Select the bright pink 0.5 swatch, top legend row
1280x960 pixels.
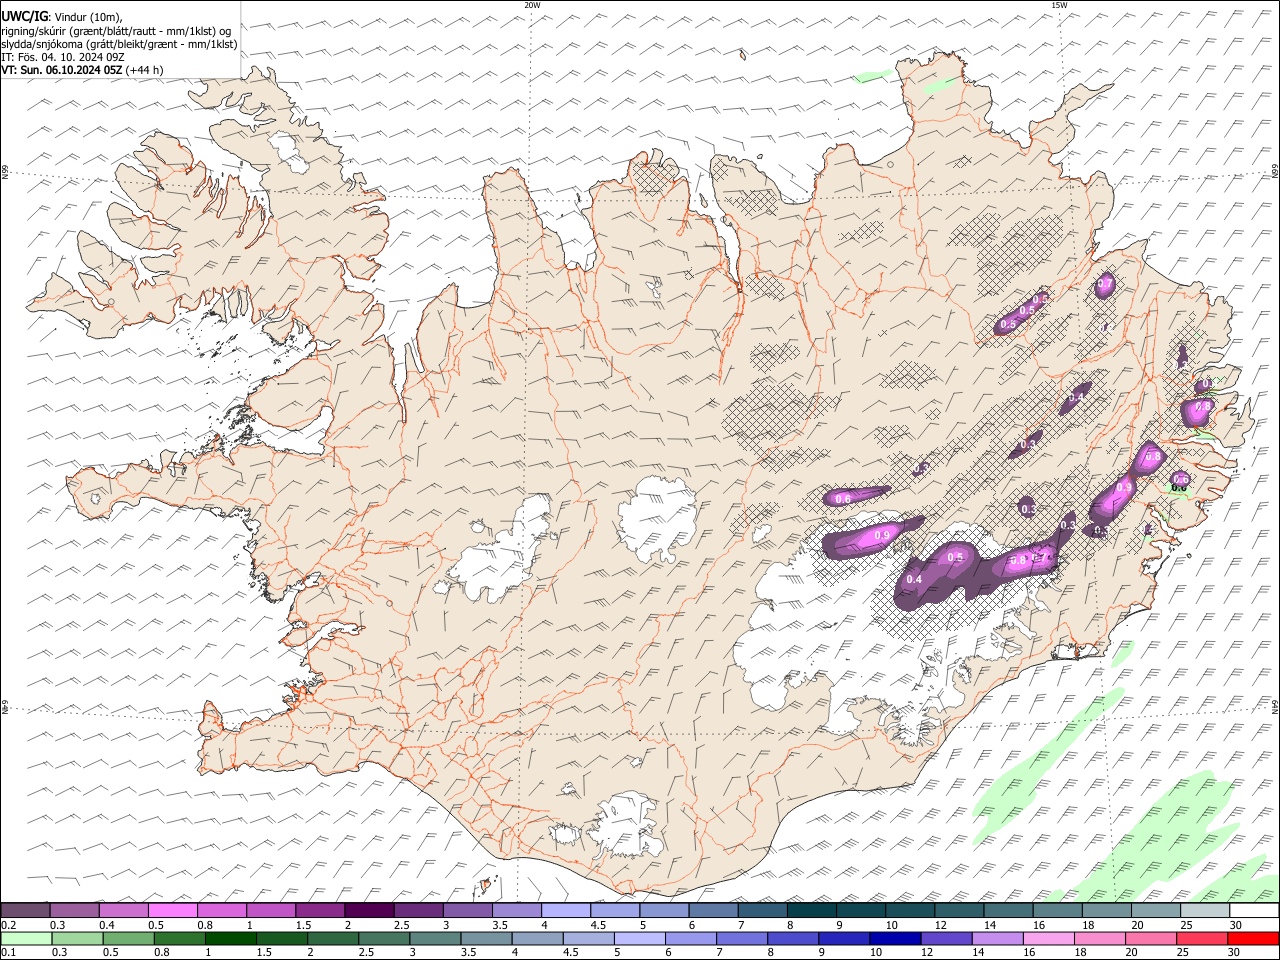coord(173,910)
